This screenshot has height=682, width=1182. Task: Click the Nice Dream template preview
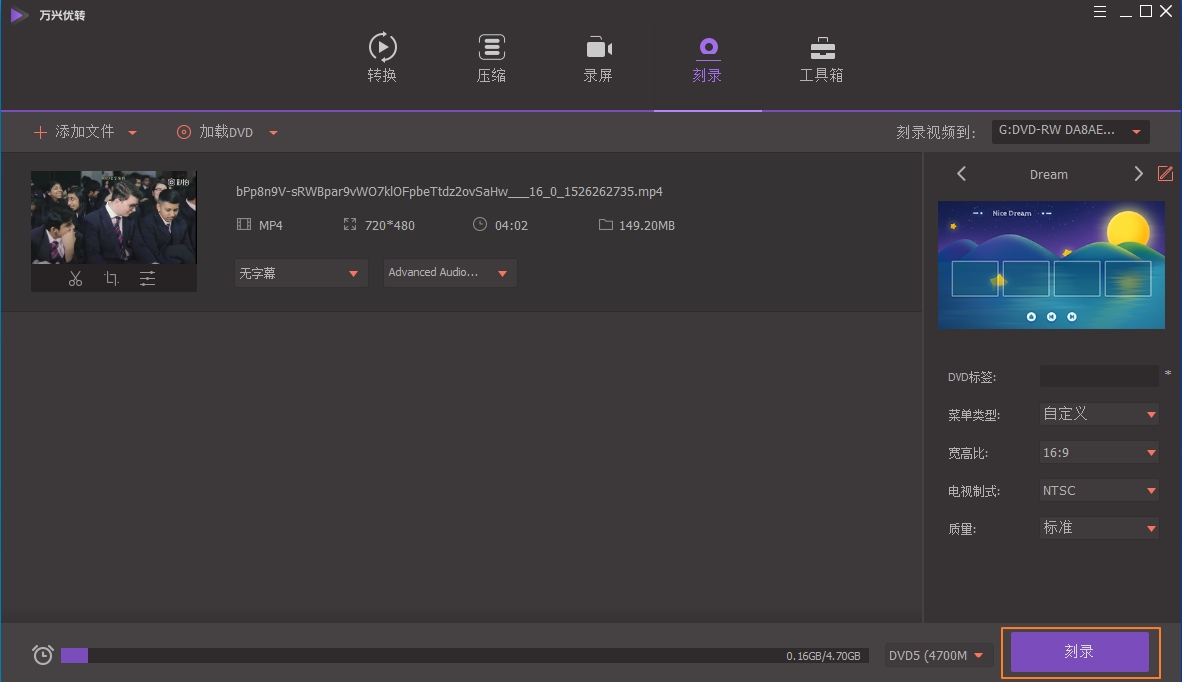pyautogui.click(x=1051, y=265)
